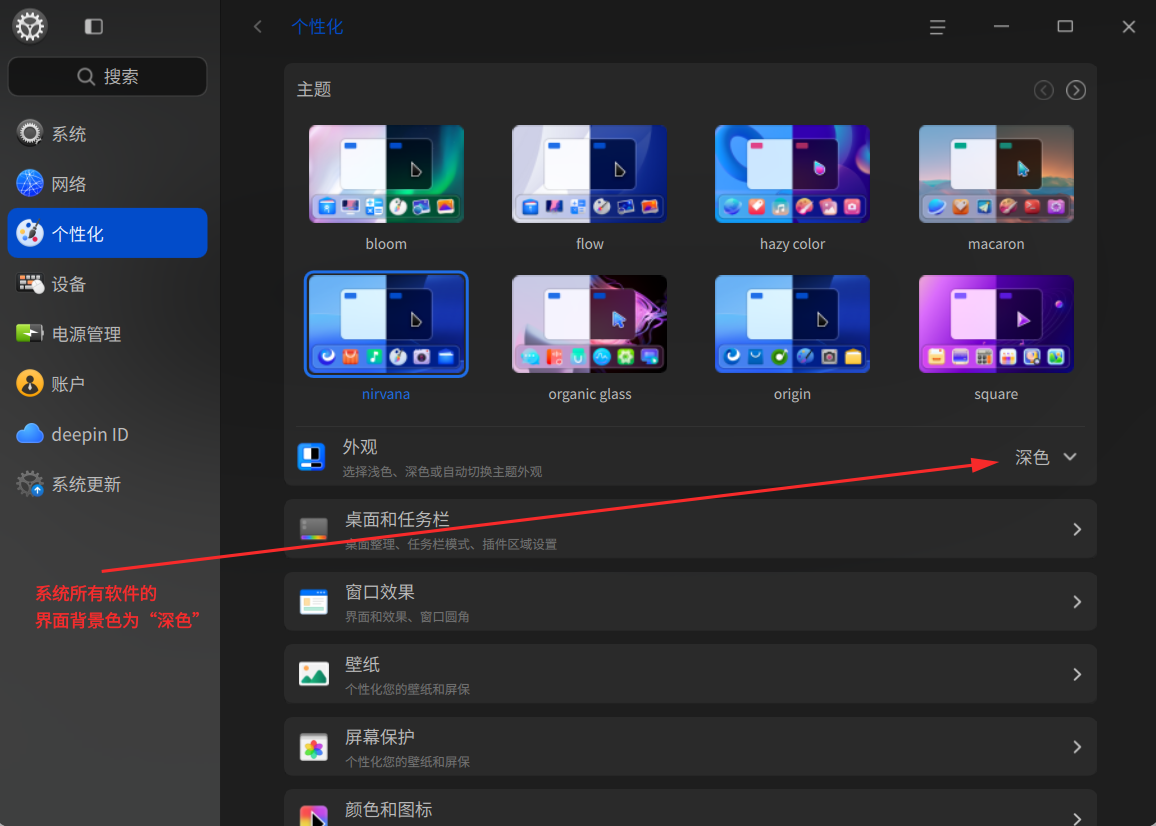The height and width of the screenshot is (826, 1156).
Task: Choose the organic glass theme thumbnail
Action: [x=590, y=324]
